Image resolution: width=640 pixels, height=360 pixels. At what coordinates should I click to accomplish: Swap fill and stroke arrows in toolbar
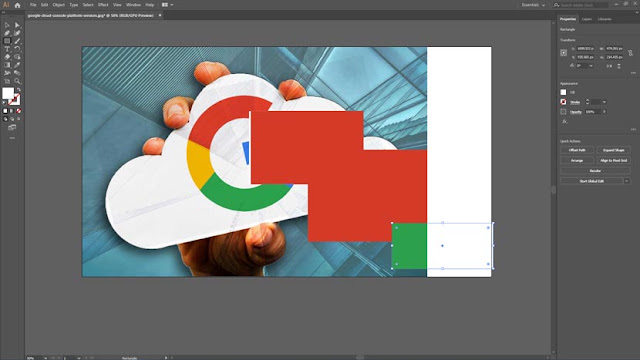click(x=18, y=89)
